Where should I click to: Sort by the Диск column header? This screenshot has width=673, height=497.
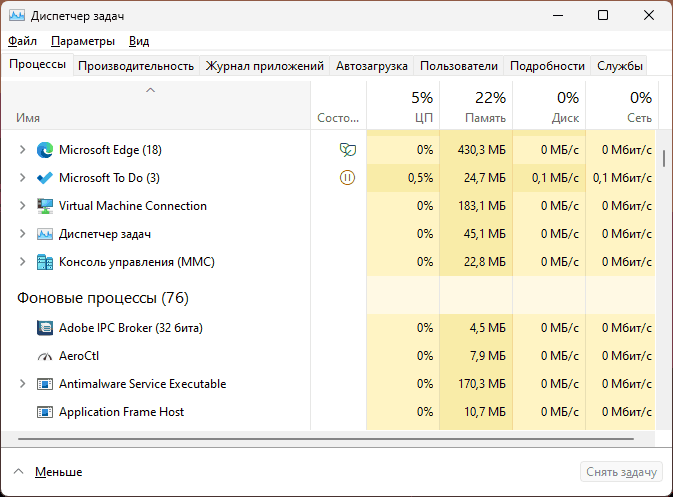pyautogui.click(x=549, y=106)
